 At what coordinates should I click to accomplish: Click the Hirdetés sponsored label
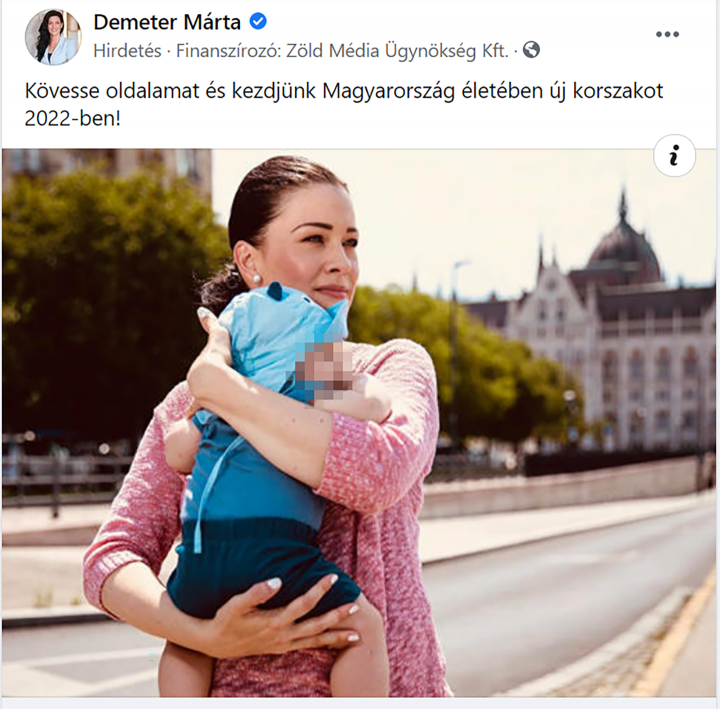[x=127, y=51]
